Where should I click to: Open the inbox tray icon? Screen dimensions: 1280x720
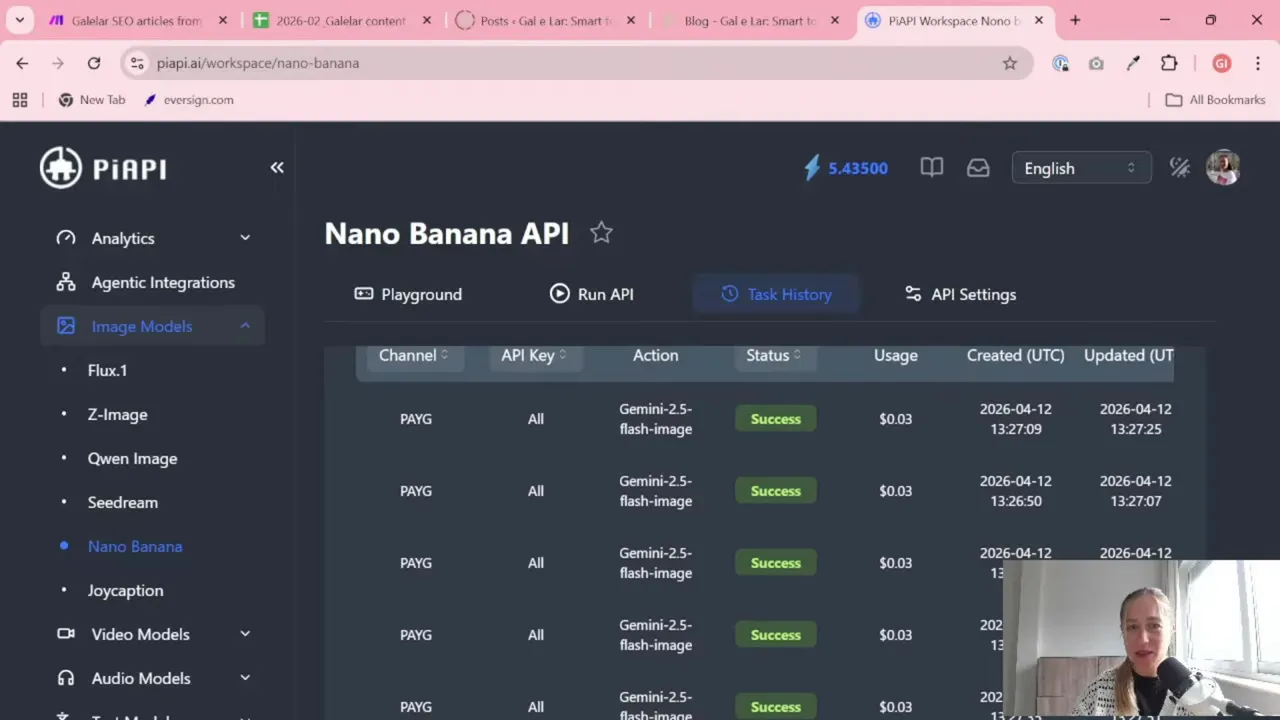[x=978, y=168]
